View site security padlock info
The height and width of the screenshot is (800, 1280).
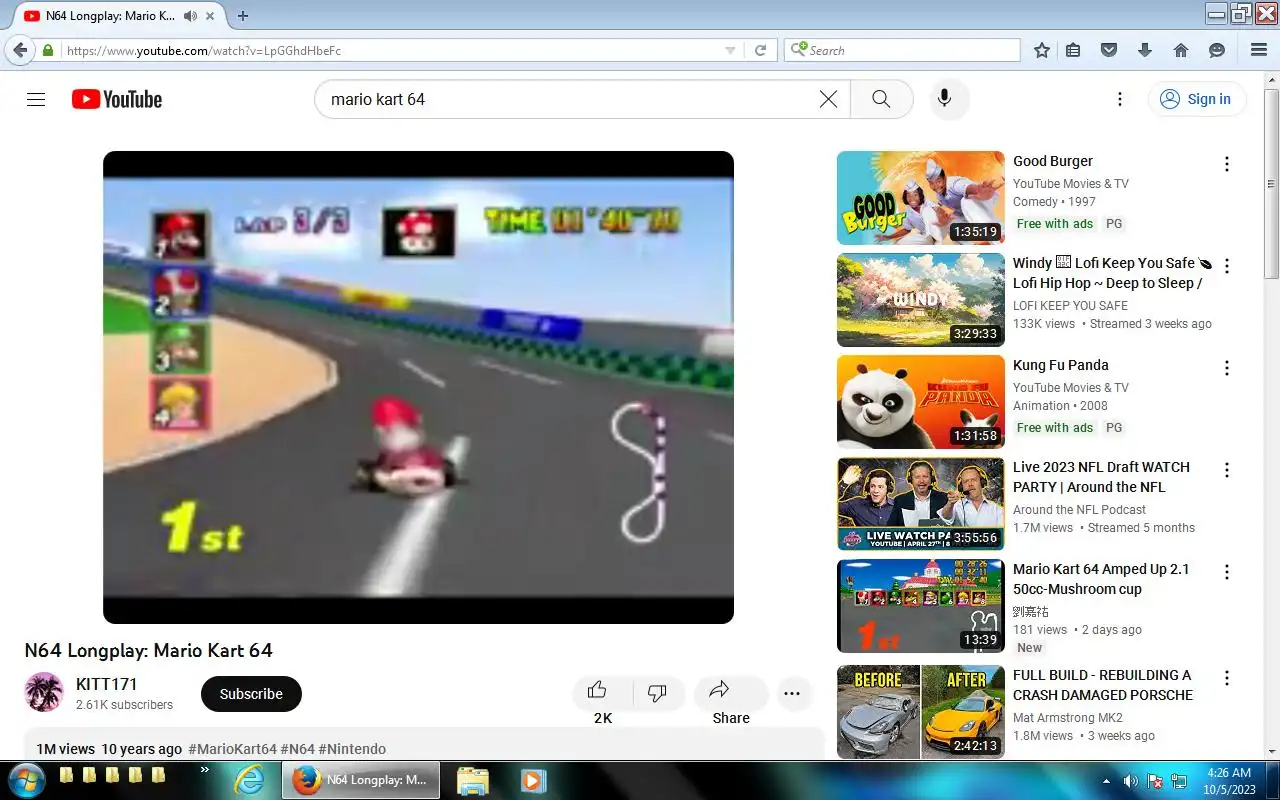click(x=47, y=50)
